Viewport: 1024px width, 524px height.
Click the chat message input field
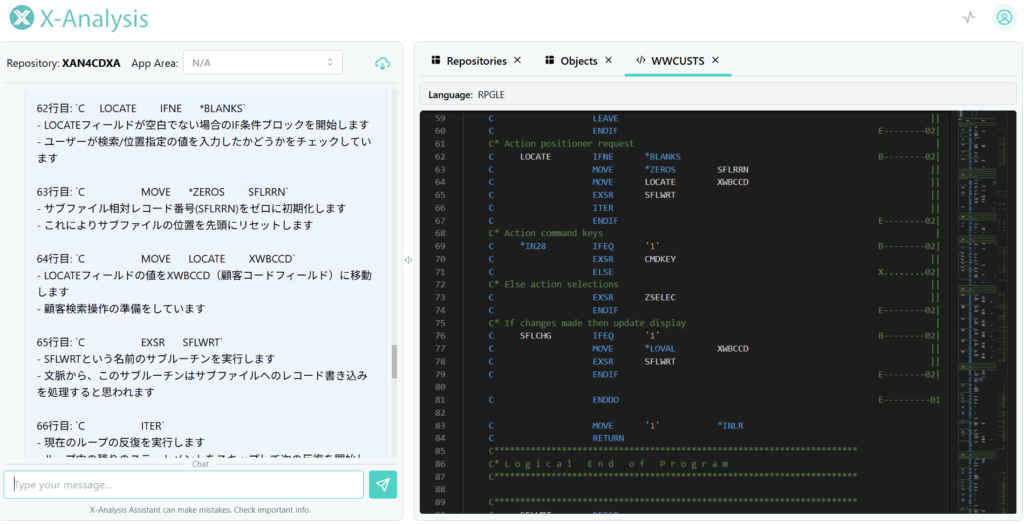(x=184, y=485)
